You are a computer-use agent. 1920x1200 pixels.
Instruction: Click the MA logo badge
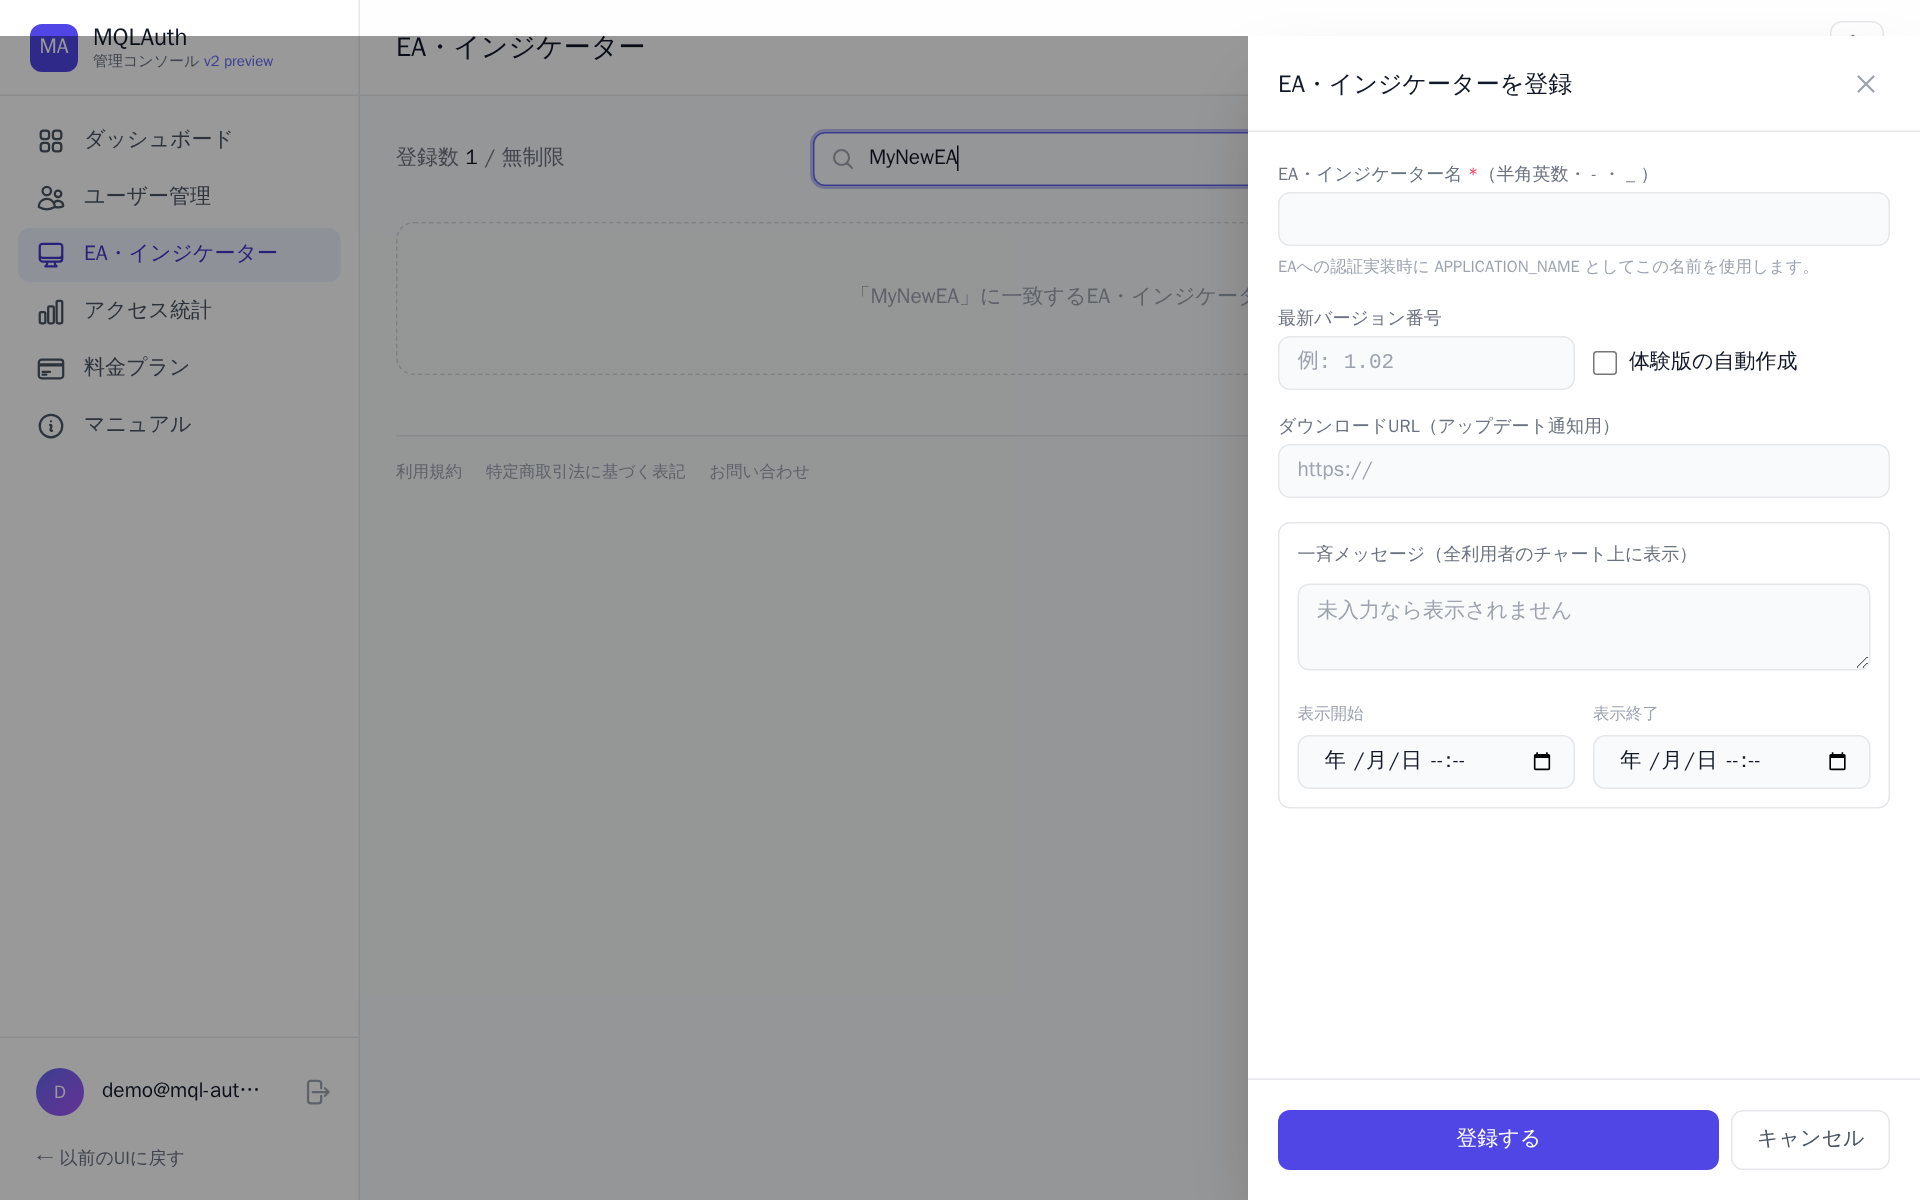(x=54, y=47)
